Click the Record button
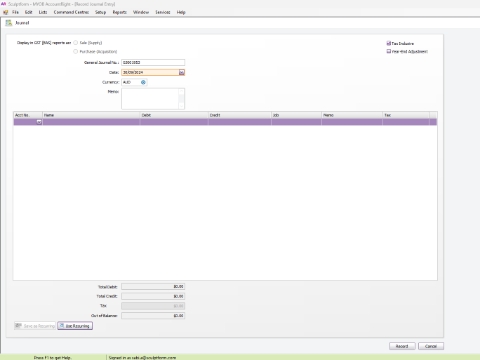Viewport: 480px width, 360px height. tap(402, 346)
